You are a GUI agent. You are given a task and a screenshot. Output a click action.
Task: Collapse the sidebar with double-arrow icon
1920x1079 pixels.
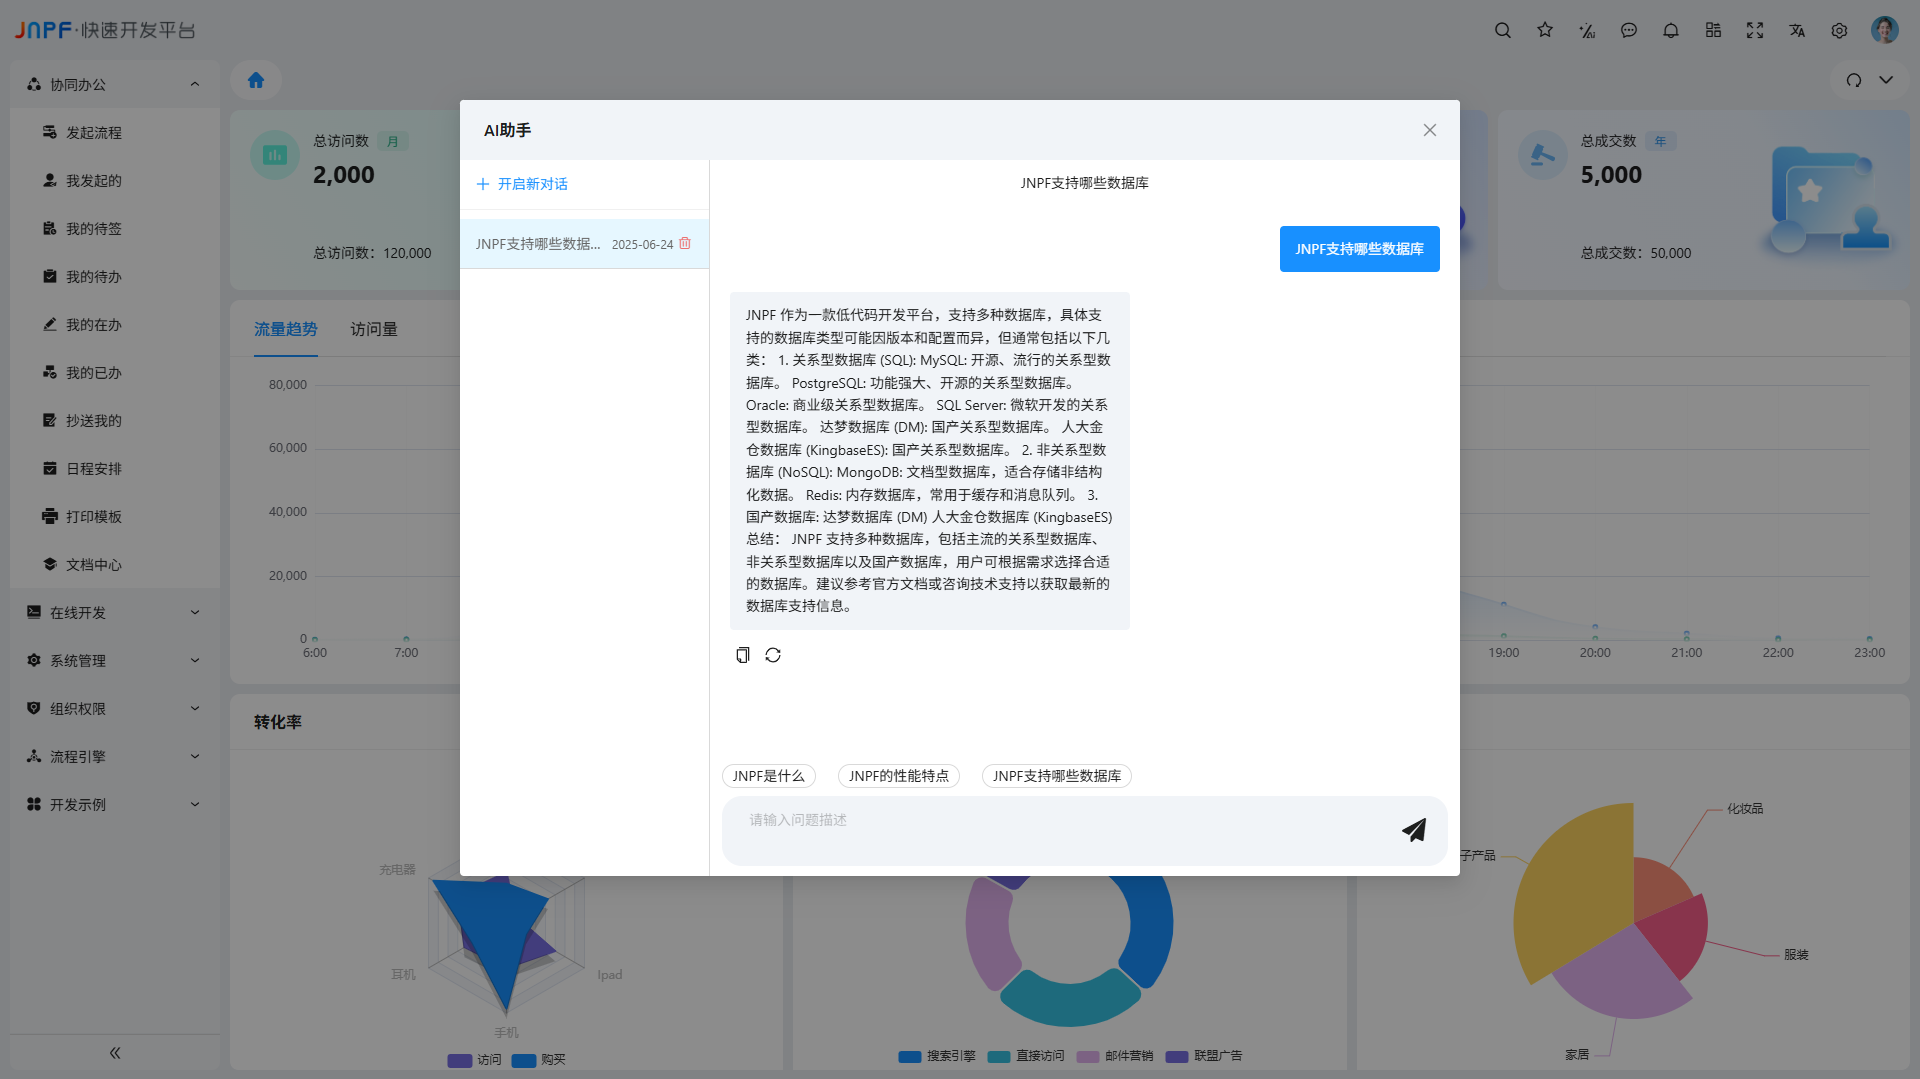click(115, 1053)
